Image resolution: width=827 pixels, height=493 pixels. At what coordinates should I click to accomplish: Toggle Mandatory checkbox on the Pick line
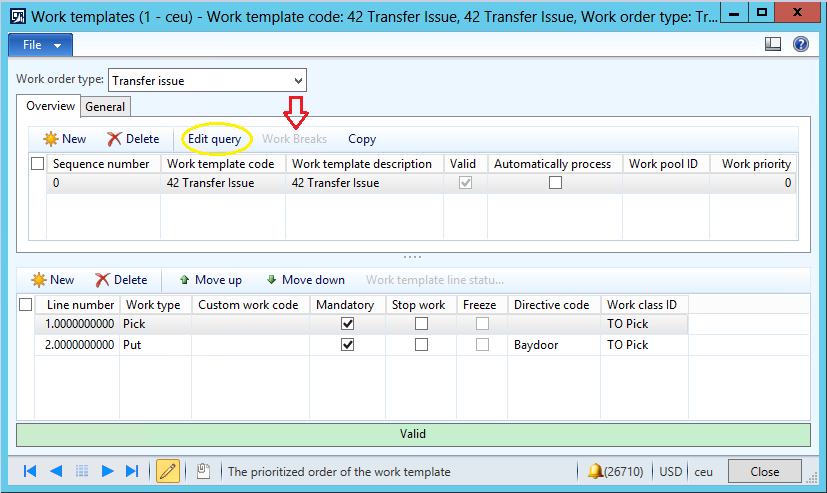[348, 324]
